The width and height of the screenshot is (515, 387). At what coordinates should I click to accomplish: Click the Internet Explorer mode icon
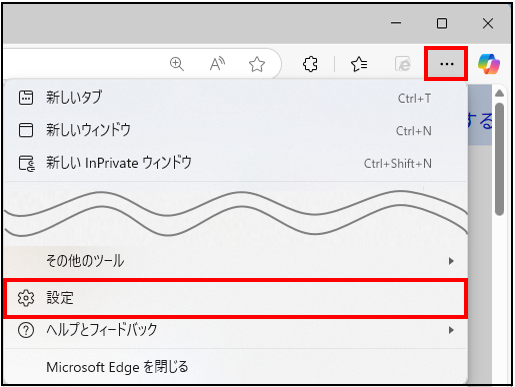click(402, 64)
